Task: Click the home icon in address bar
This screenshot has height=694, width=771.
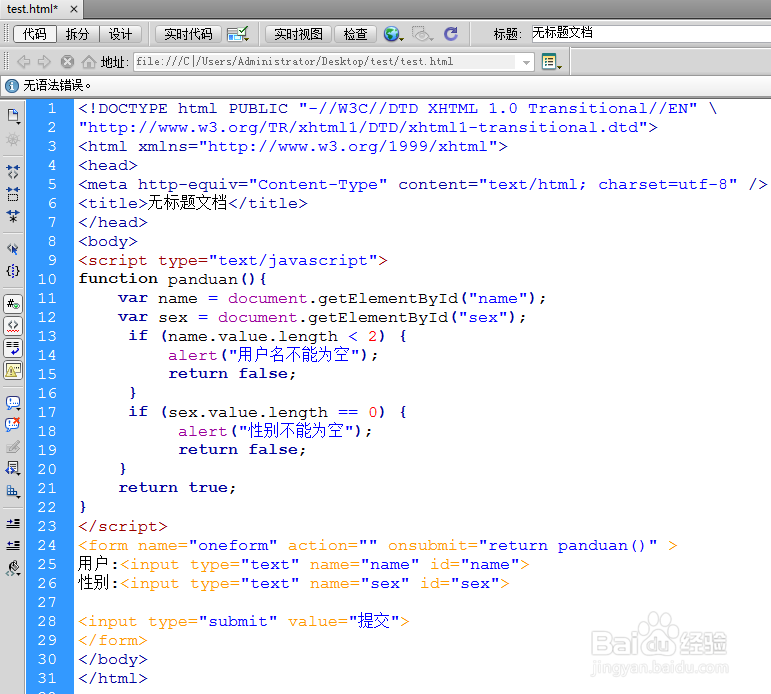Action: pos(89,61)
